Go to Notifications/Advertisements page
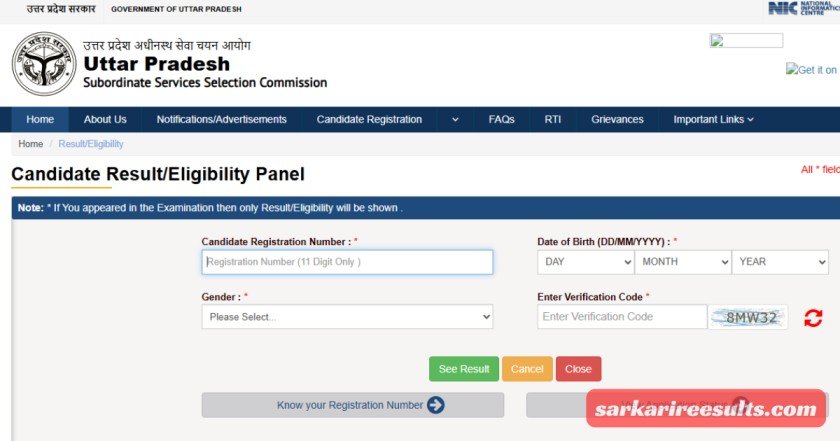 click(221, 120)
